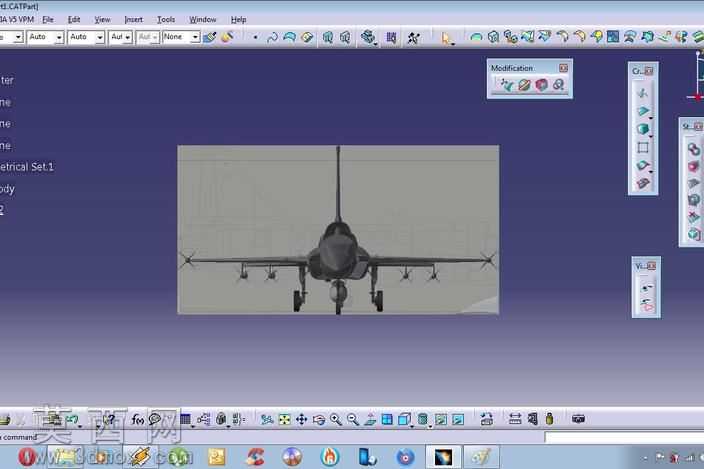Toggle the Swap visible space icon
The image size is (704, 469).
[458, 419]
